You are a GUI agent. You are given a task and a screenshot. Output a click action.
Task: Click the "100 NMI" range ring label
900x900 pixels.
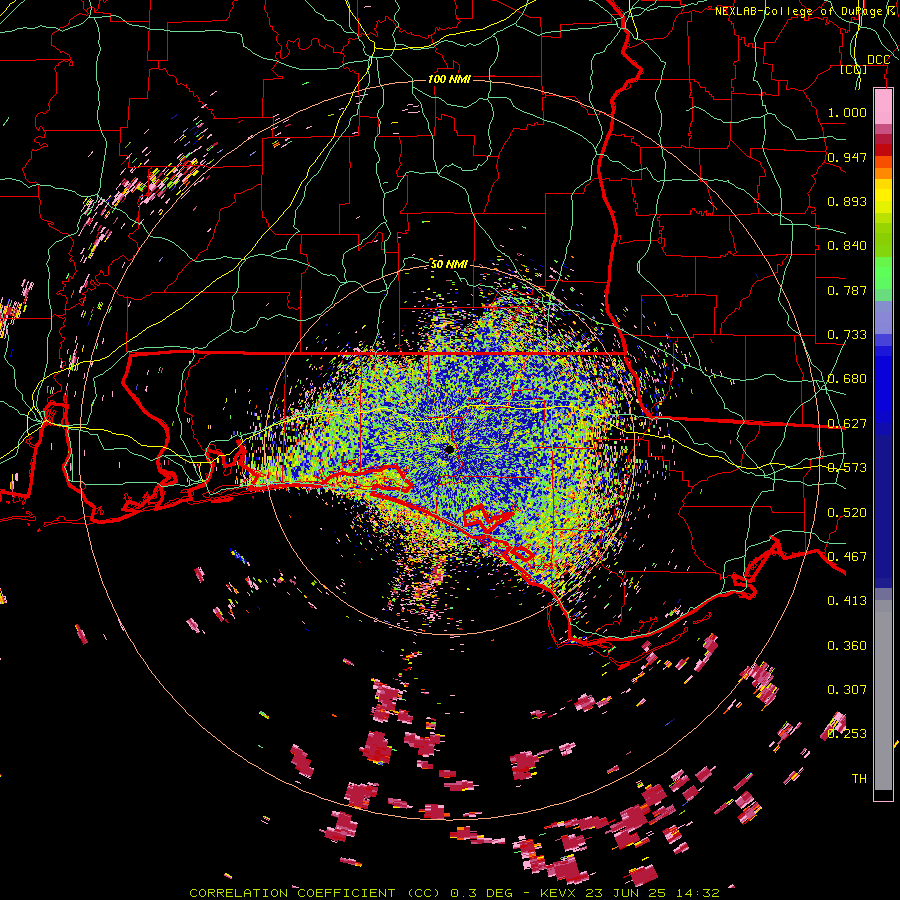coord(449,79)
